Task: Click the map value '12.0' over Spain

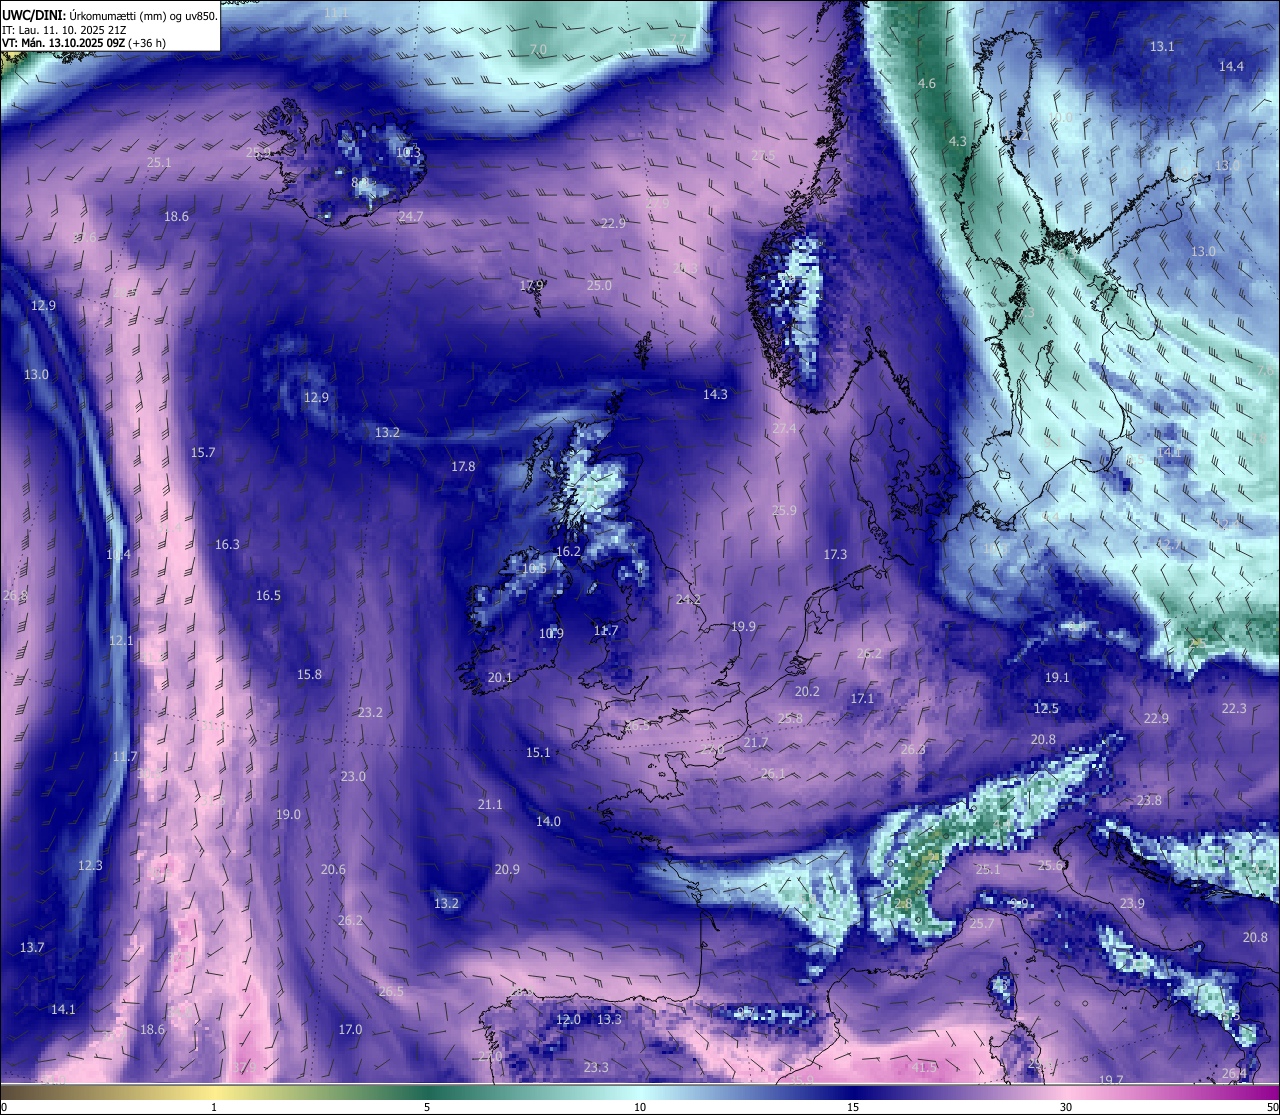Action: pos(568,1019)
